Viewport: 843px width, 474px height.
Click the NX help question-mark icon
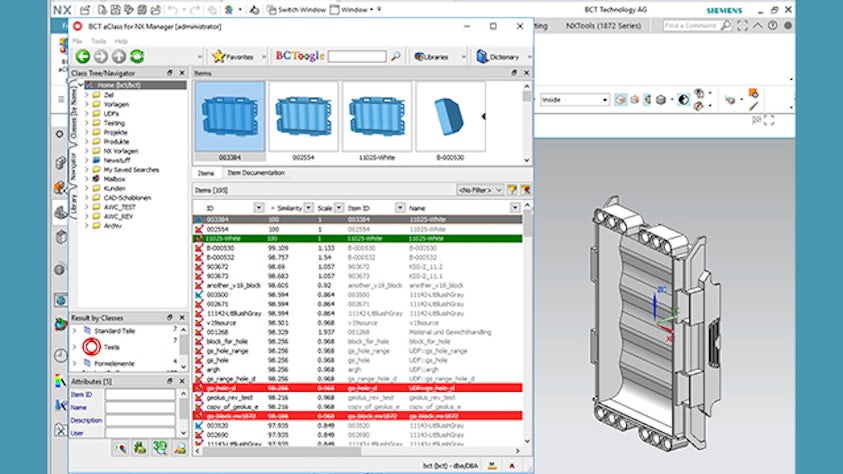[x=773, y=26]
